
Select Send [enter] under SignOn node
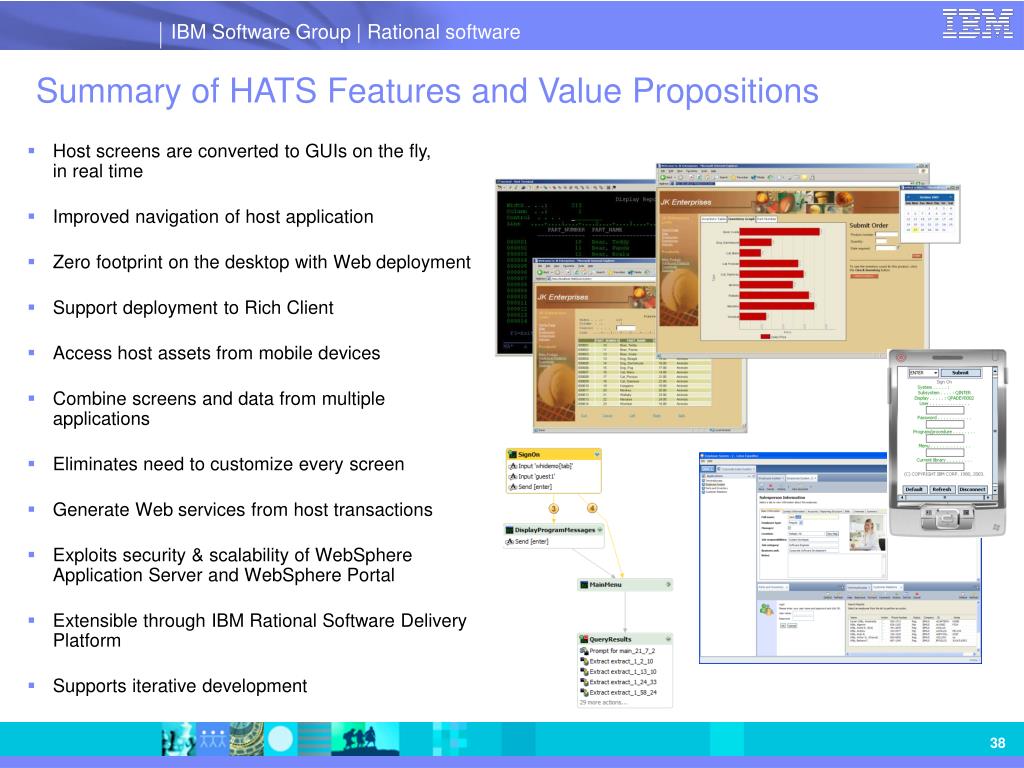[x=530, y=487]
